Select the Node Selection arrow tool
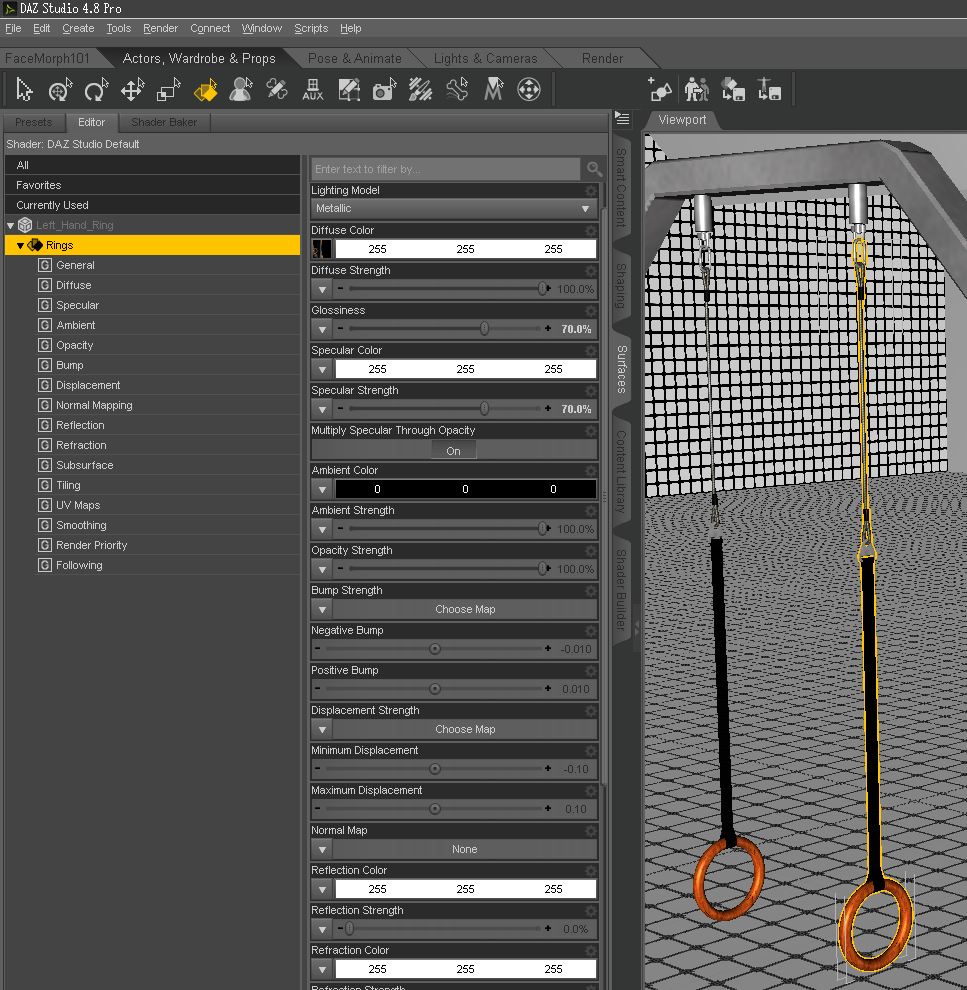This screenshot has height=990, width=967. [x=24, y=90]
